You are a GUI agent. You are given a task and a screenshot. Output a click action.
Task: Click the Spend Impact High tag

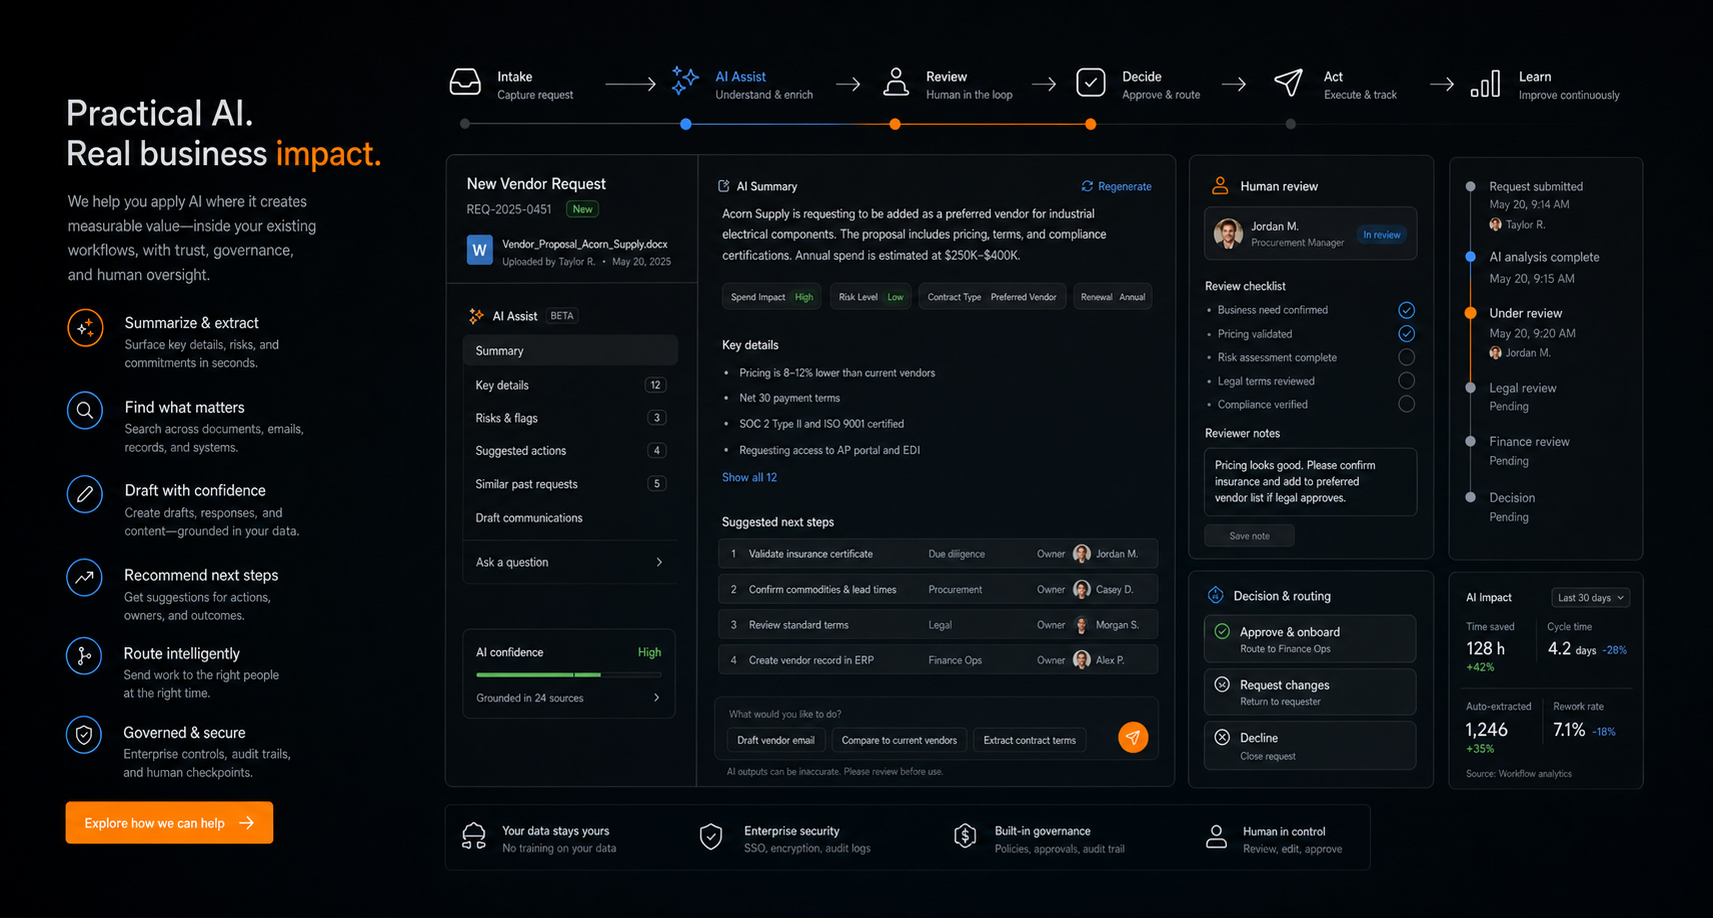click(x=772, y=297)
